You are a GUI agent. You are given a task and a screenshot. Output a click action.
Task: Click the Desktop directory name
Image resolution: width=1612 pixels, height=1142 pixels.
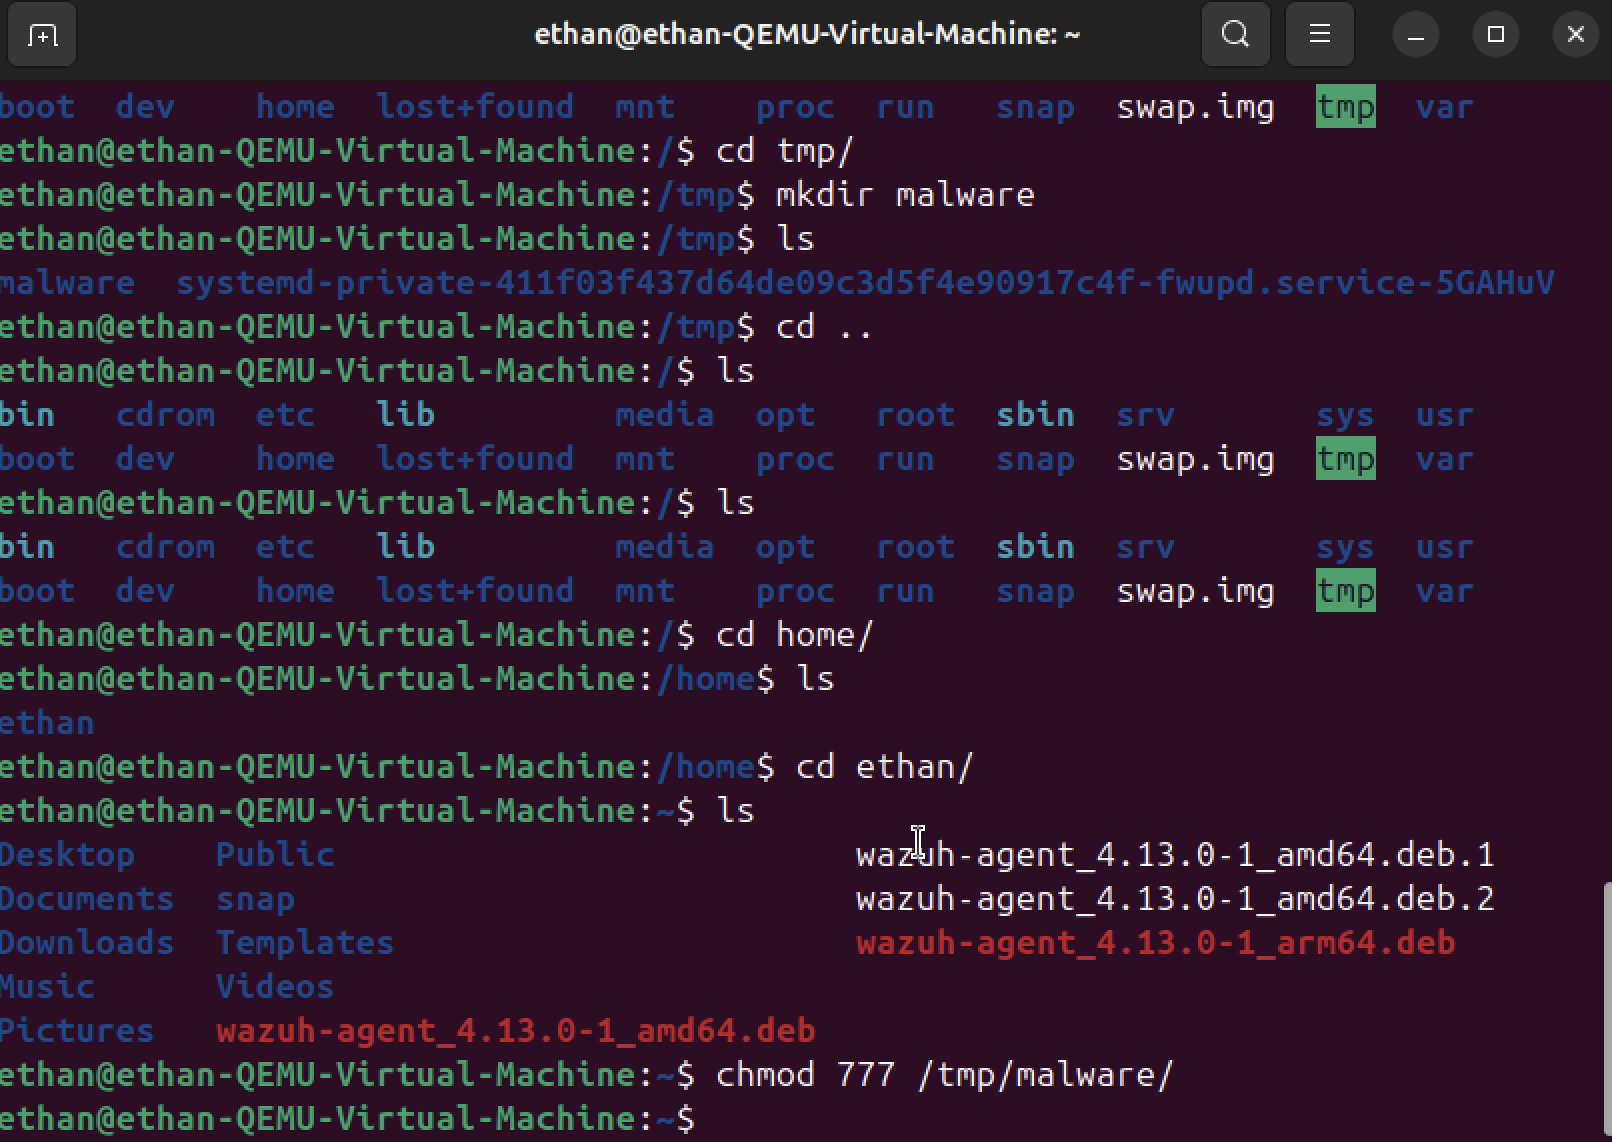tap(67, 855)
